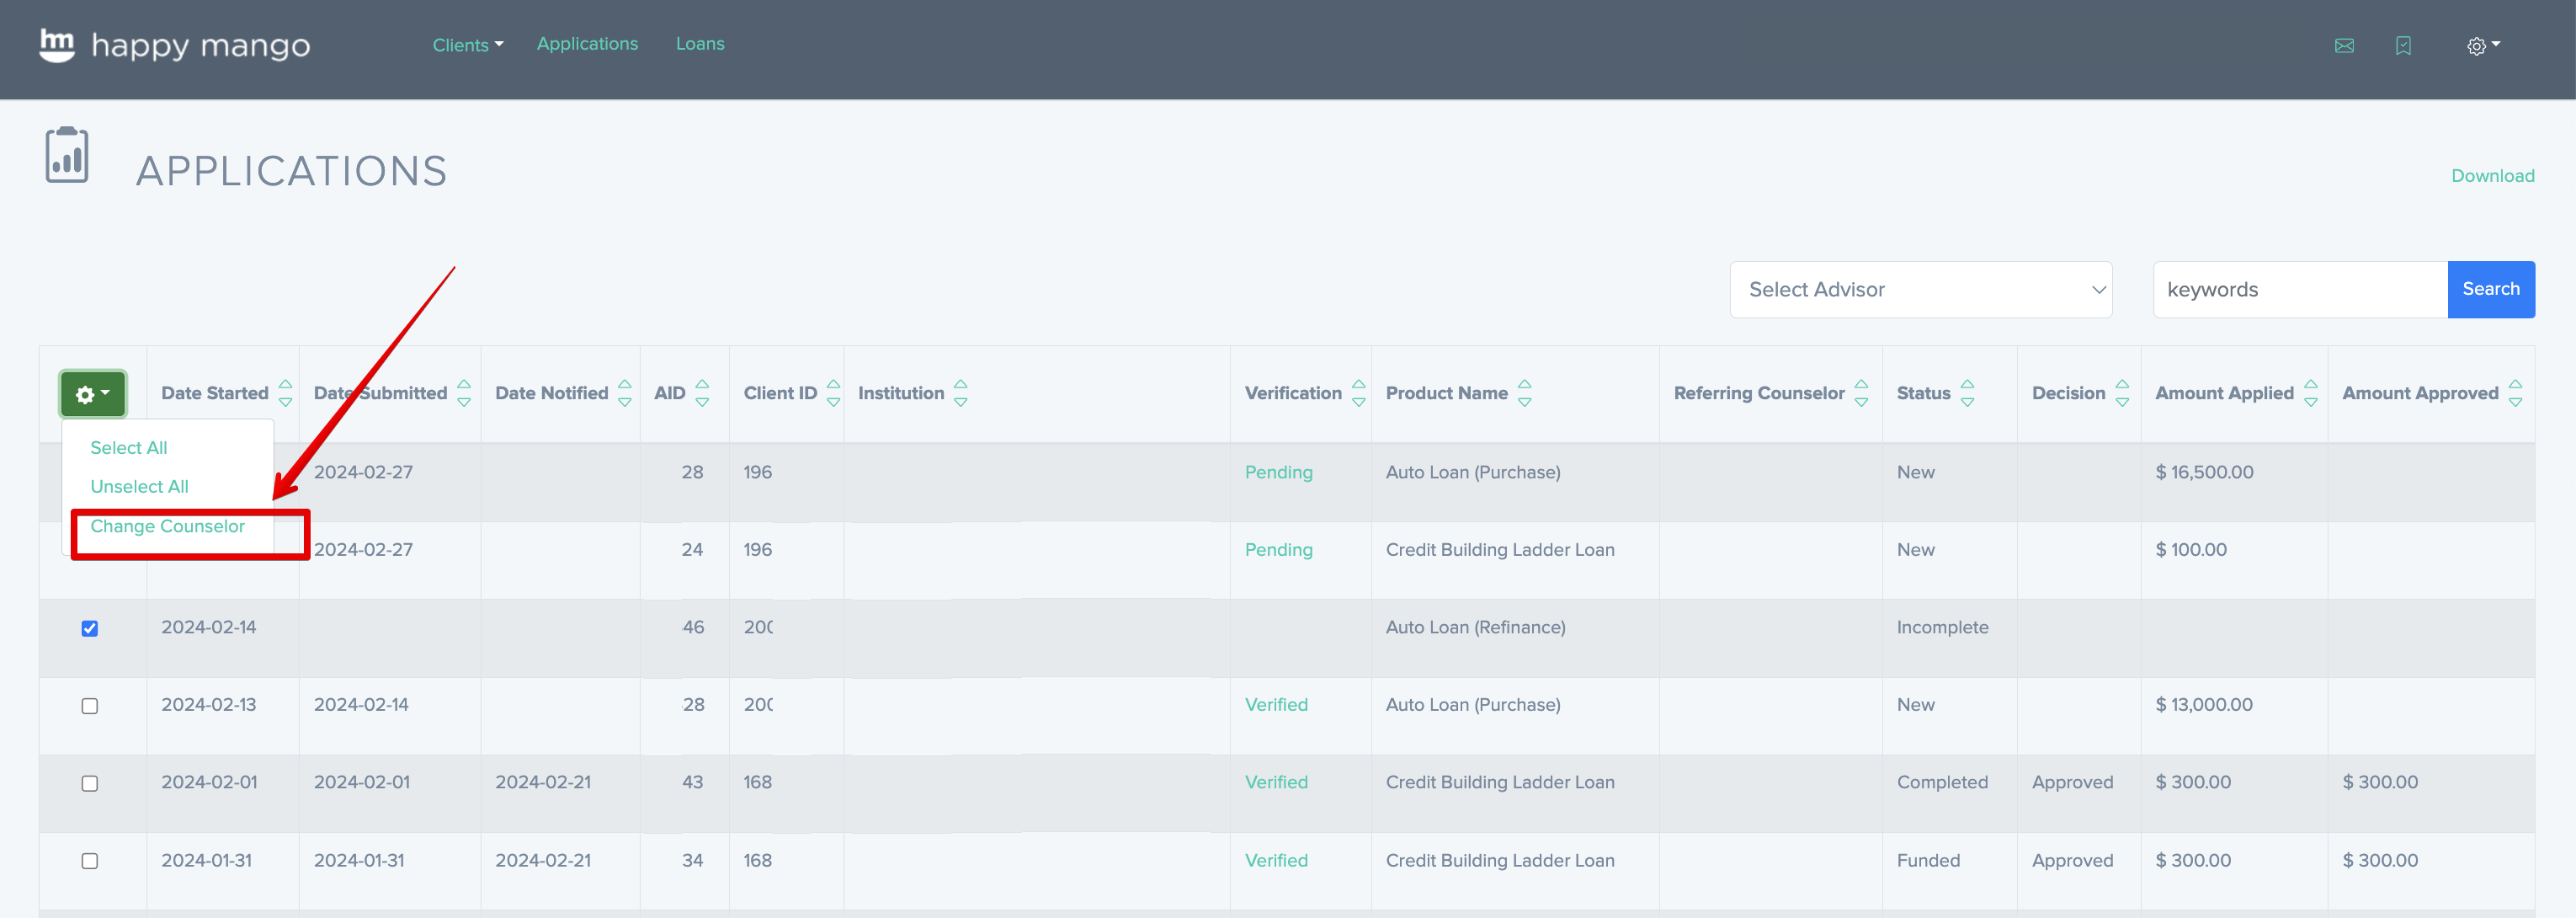Viewport: 2576px width, 918px height.
Task: Open the Select Advisor dropdown
Action: pos(1920,289)
